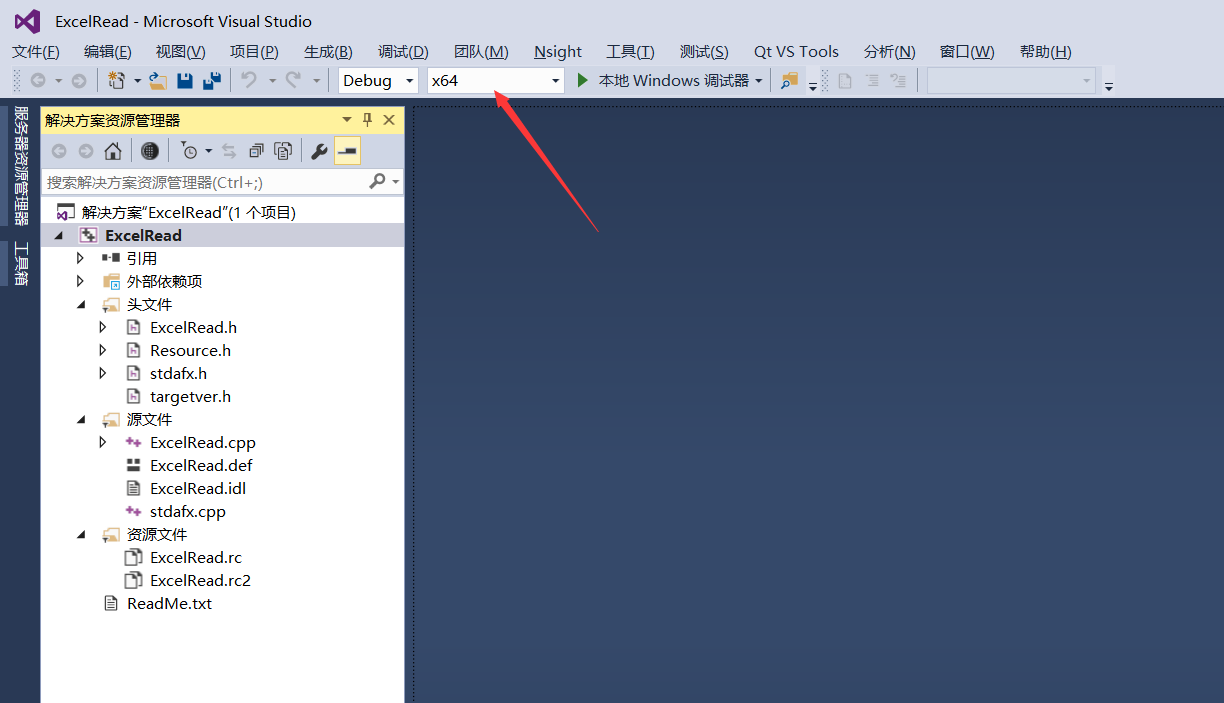
Task: Click the Solution Explorer search field
Action: (x=205, y=182)
